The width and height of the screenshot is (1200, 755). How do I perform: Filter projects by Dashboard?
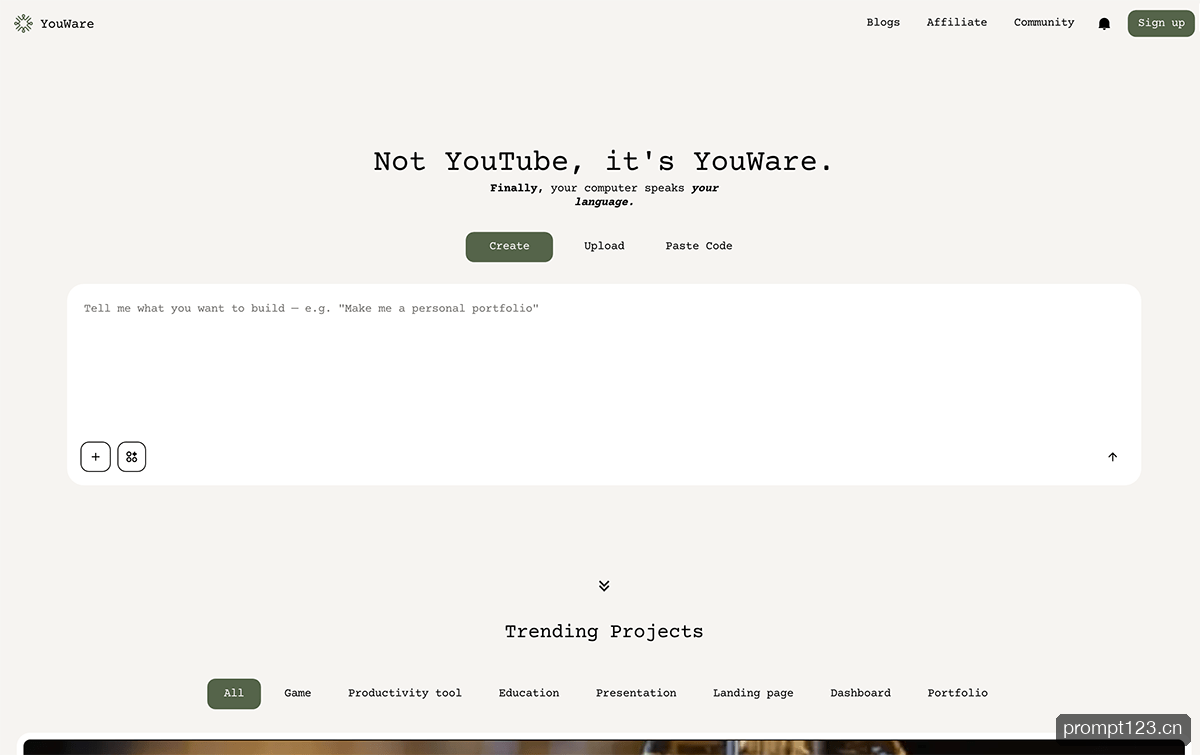[860, 693]
